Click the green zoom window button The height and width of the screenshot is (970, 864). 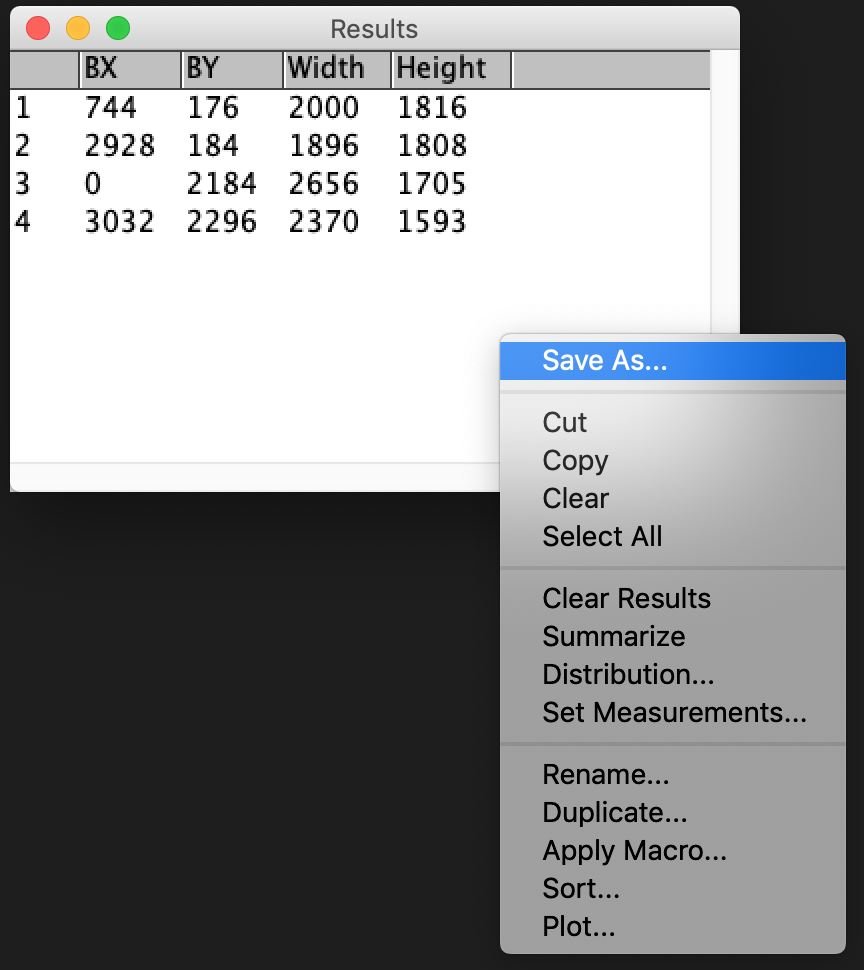118,28
